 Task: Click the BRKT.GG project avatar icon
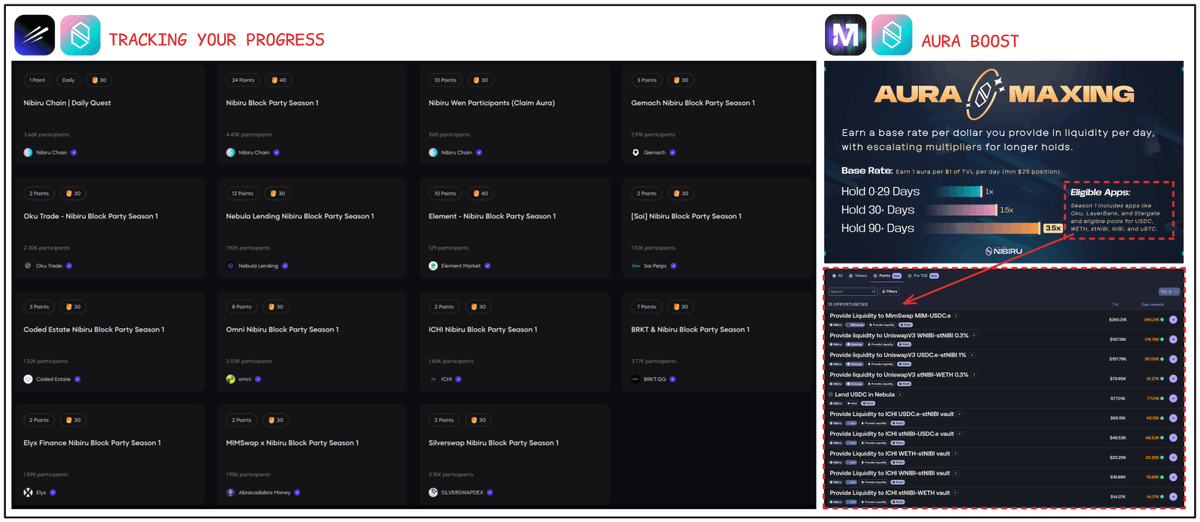point(635,379)
